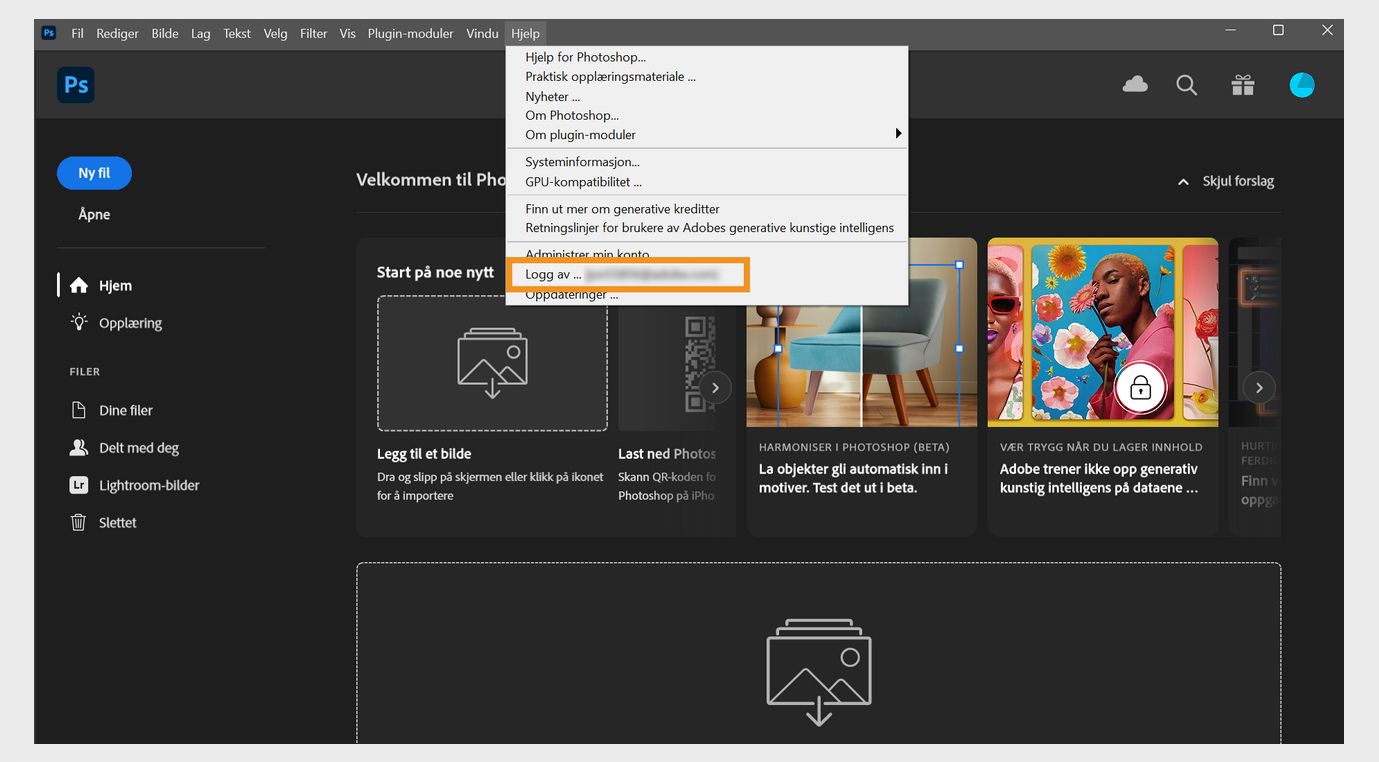
Task: Click the Åpne button
Action: click(x=94, y=214)
